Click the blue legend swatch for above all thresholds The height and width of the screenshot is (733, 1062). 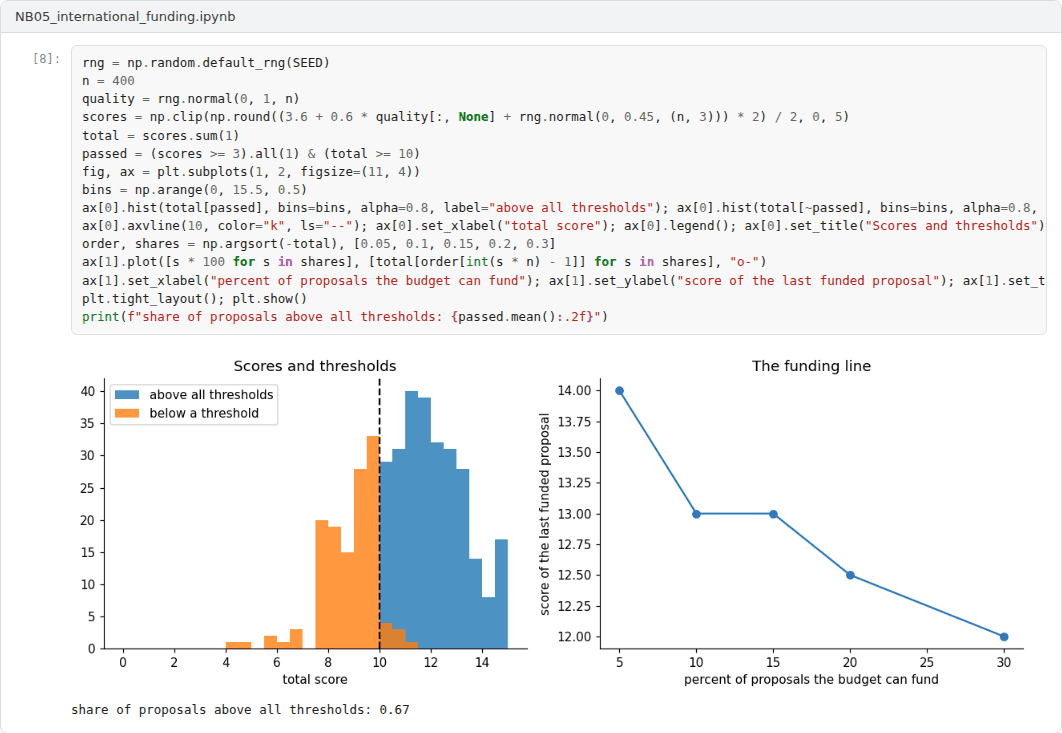[127, 394]
